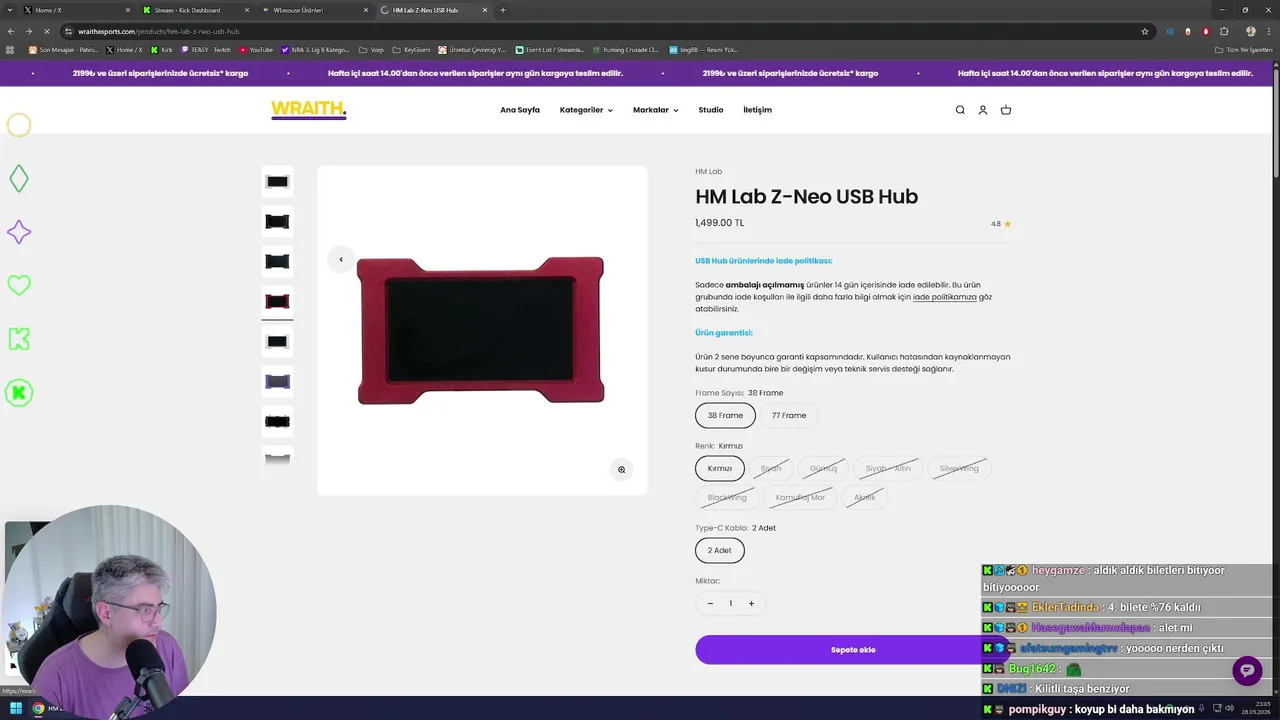Close the Home / X tab

[x=127, y=10]
